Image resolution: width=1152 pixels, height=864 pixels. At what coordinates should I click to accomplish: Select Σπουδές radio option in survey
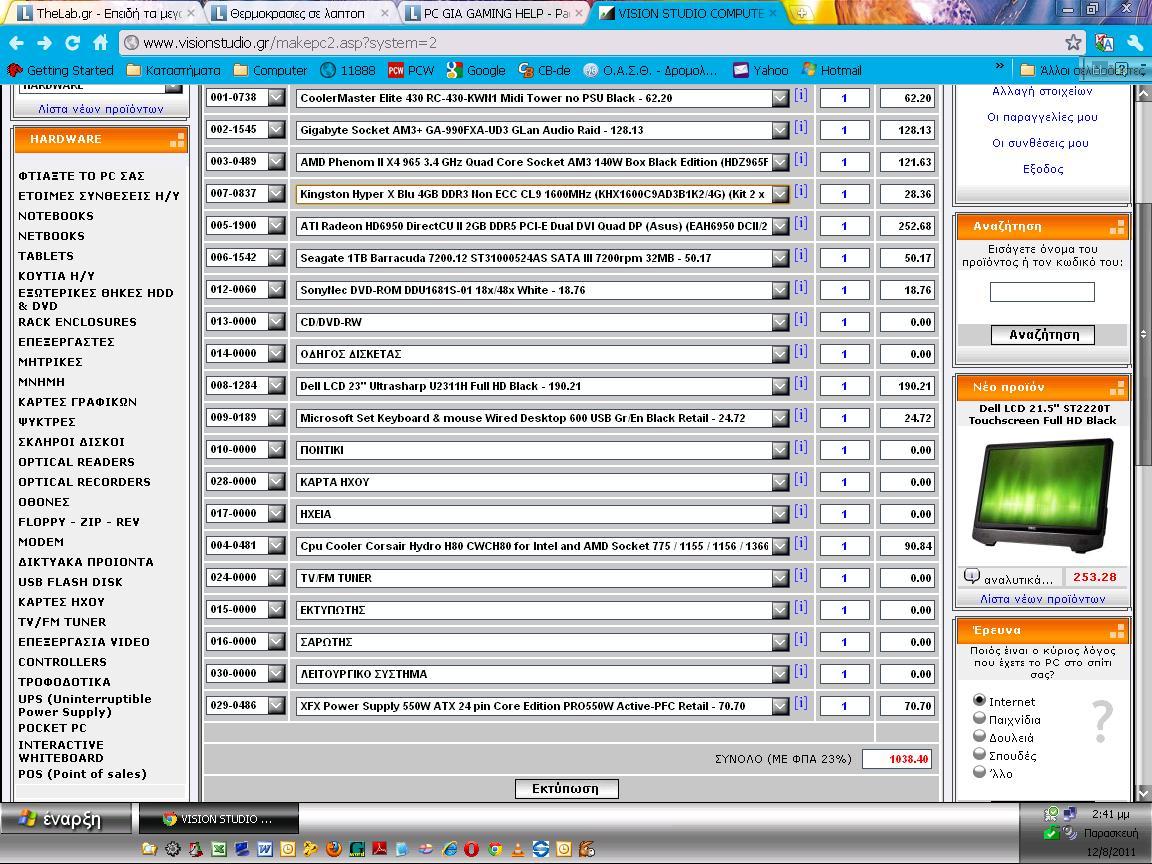[979, 754]
